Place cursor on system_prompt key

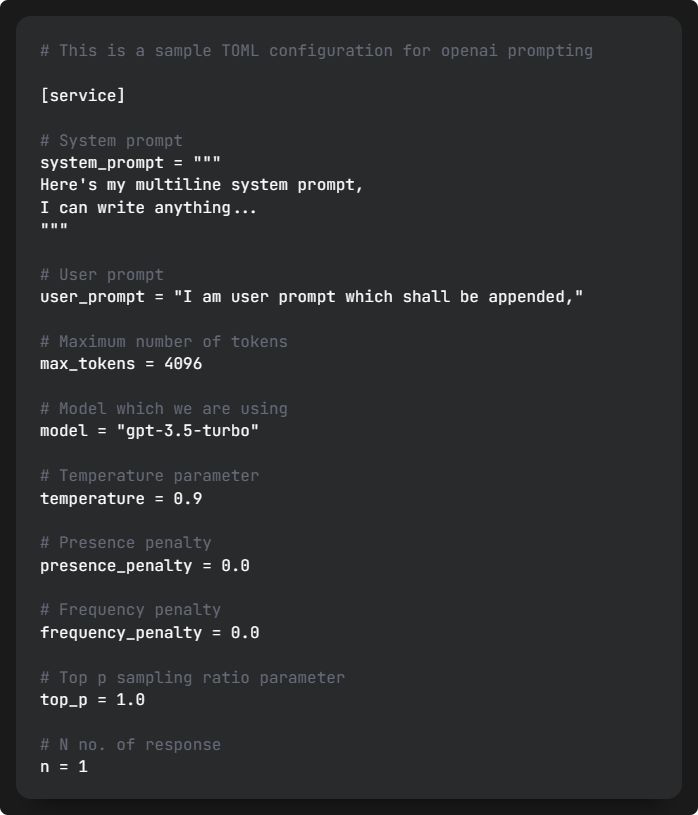coord(102,163)
